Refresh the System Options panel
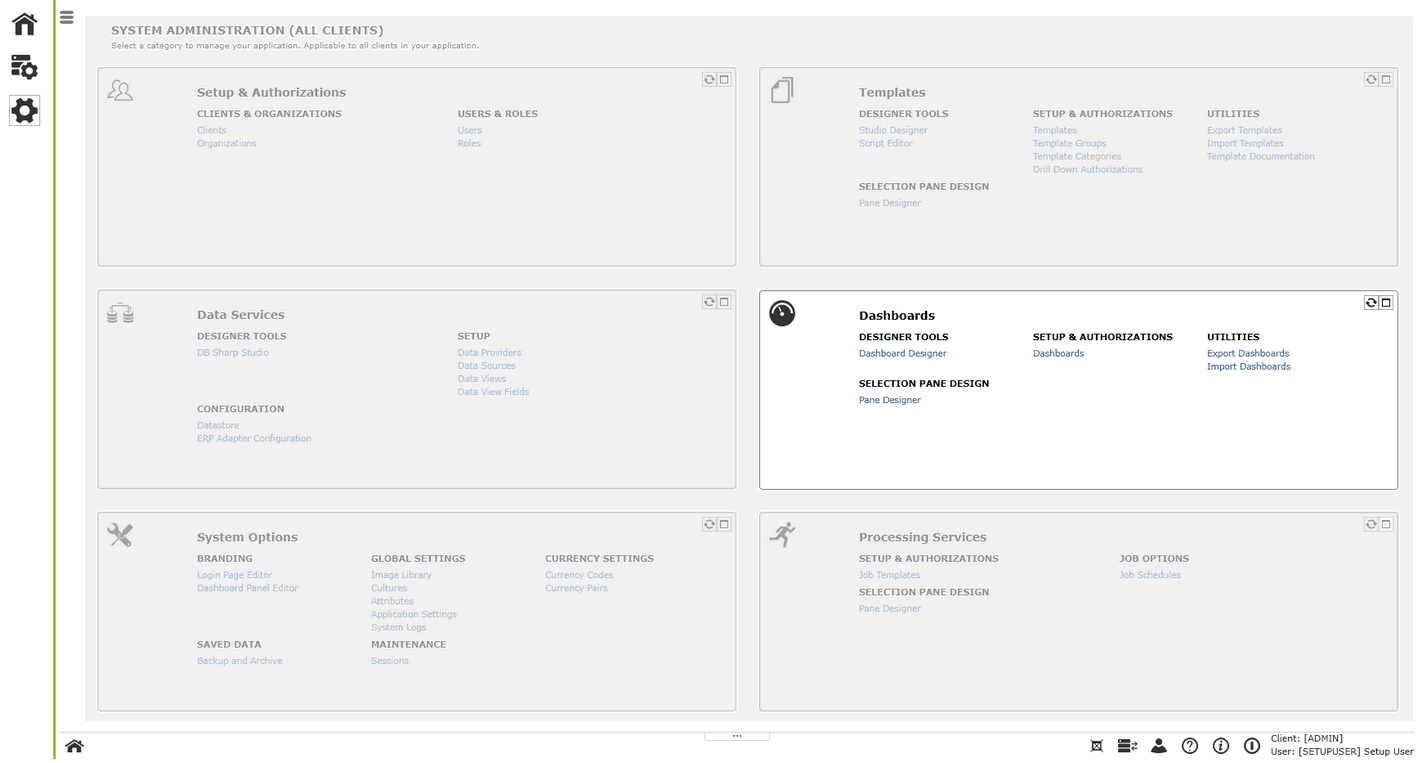Image resolution: width=1418 pixels, height=763 pixels. [709, 524]
